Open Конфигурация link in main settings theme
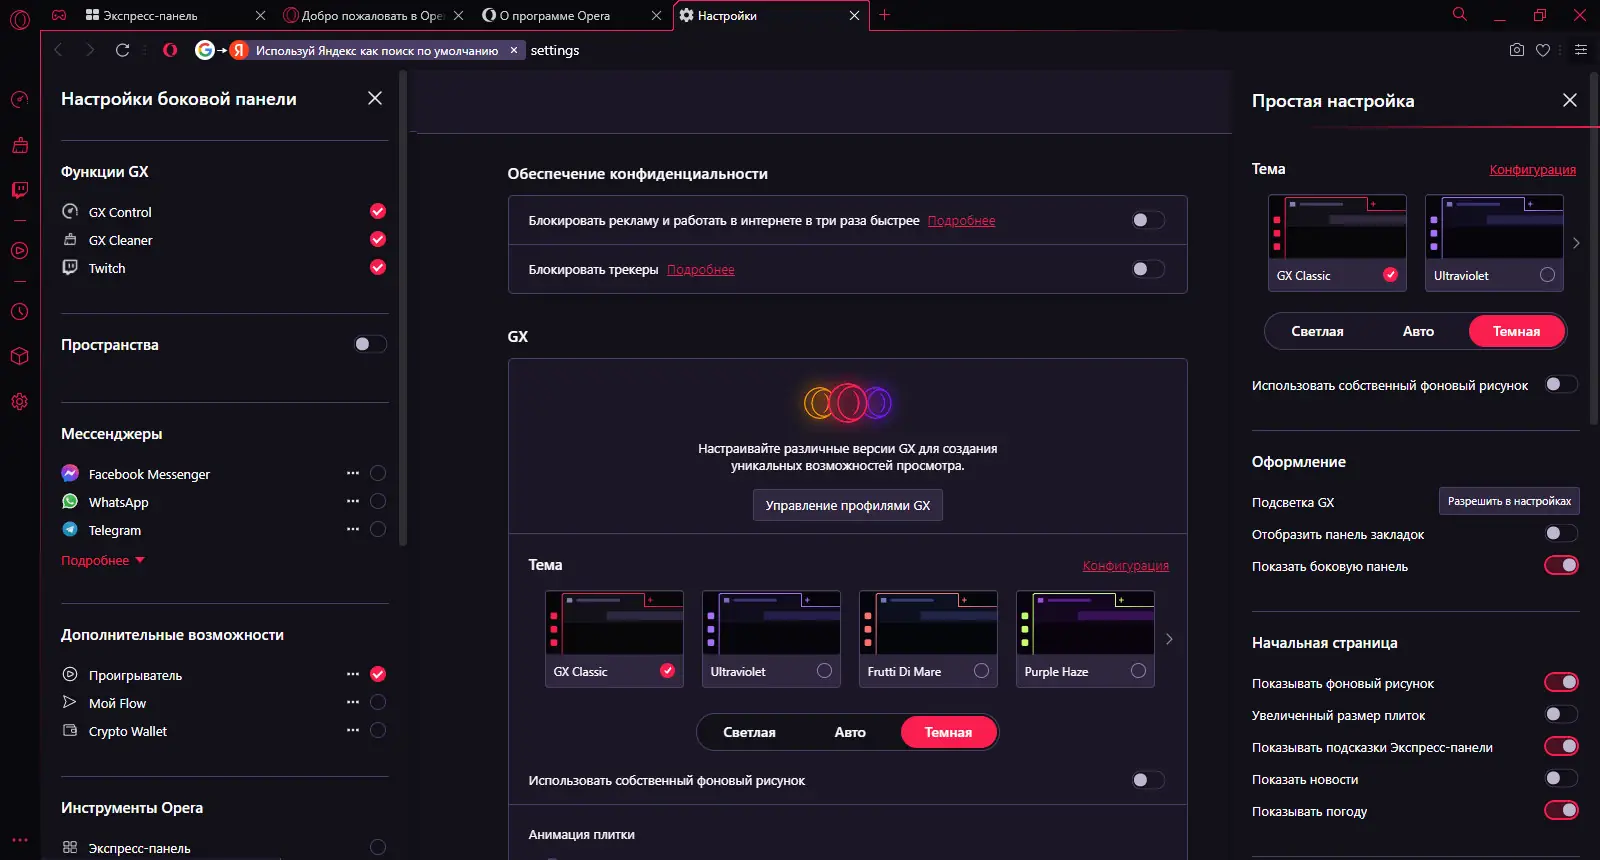This screenshot has height=860, width=1600. pyautogui.click(x=1125, y=566)
